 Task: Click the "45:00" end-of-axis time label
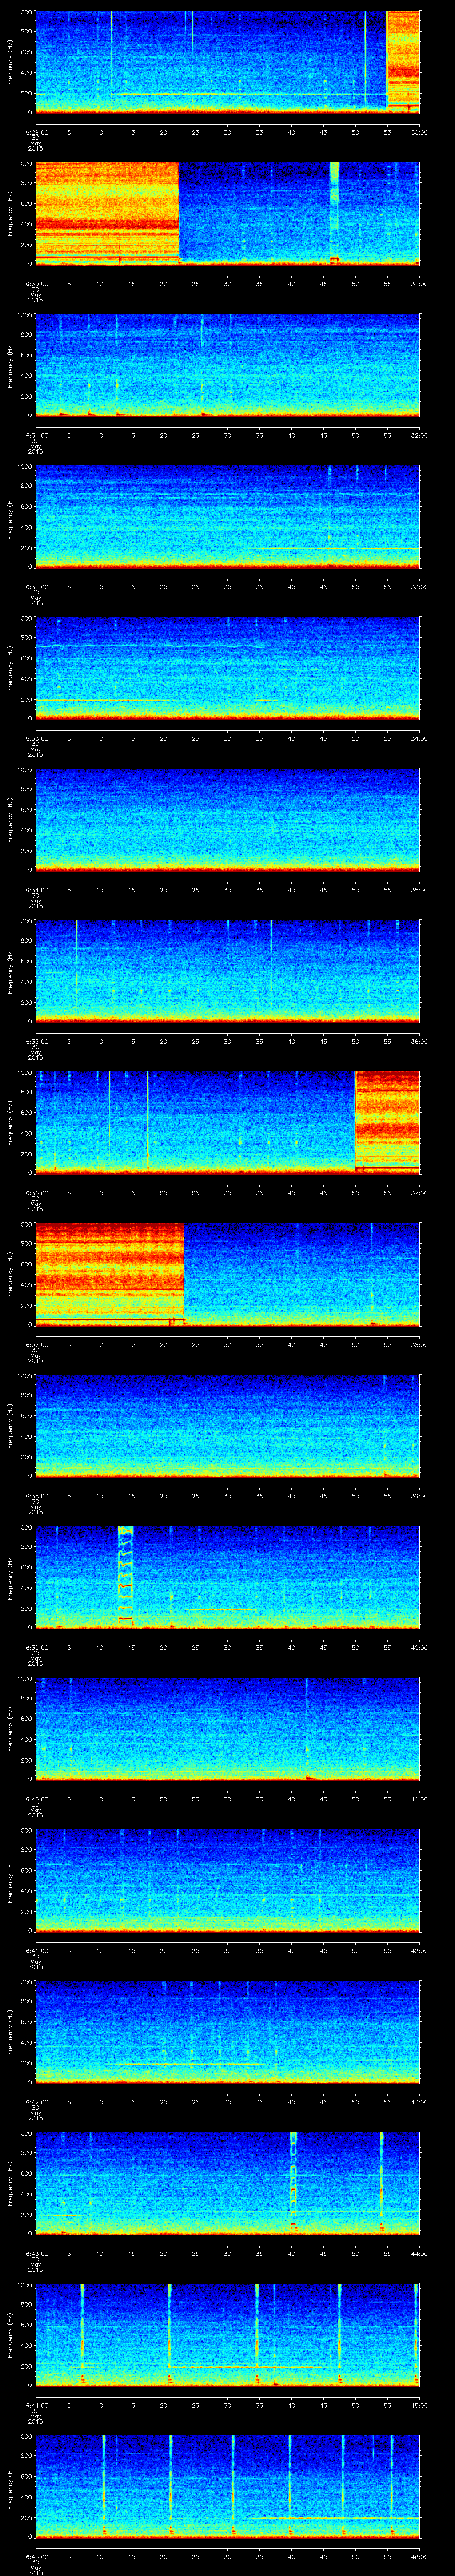[x=419, y=2405]
